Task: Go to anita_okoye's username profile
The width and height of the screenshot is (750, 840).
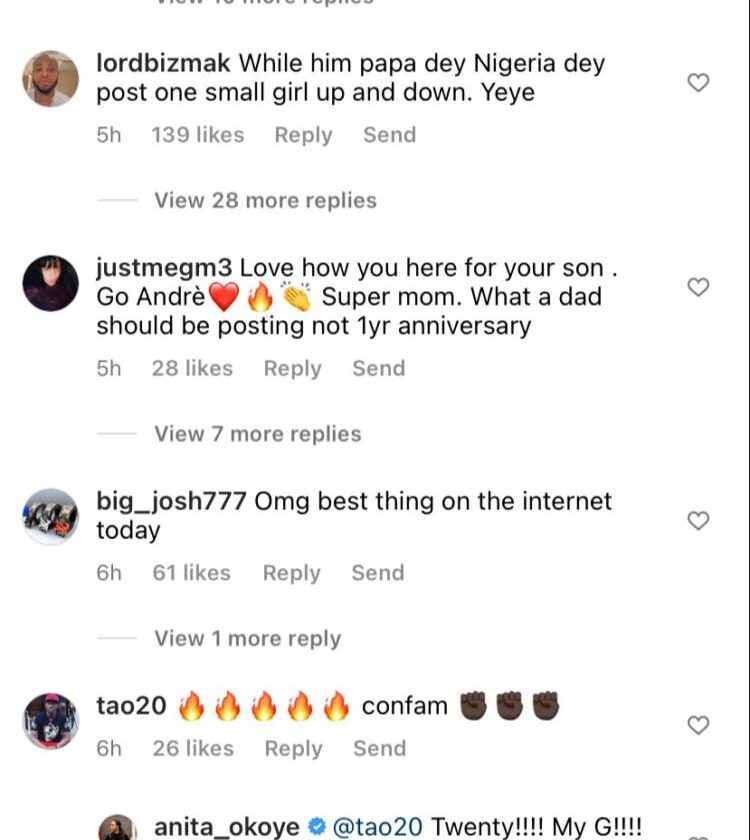Action: click(225, 827)
